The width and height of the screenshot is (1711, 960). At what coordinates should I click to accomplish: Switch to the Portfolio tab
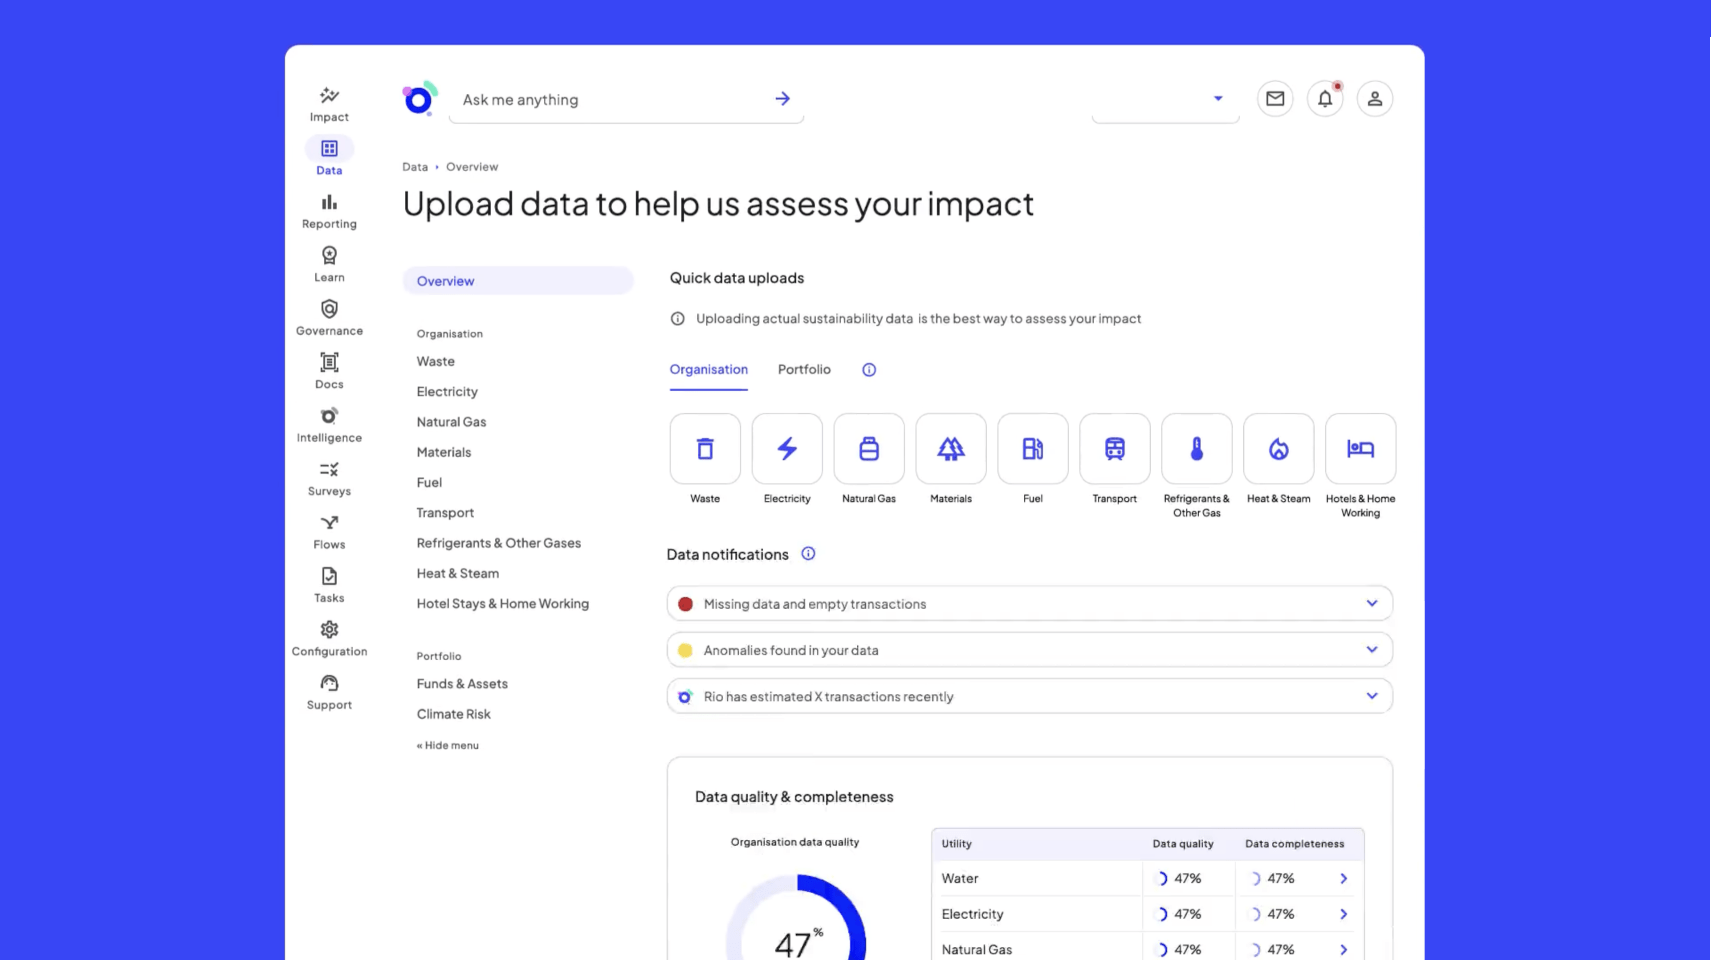tap(804, 370)
